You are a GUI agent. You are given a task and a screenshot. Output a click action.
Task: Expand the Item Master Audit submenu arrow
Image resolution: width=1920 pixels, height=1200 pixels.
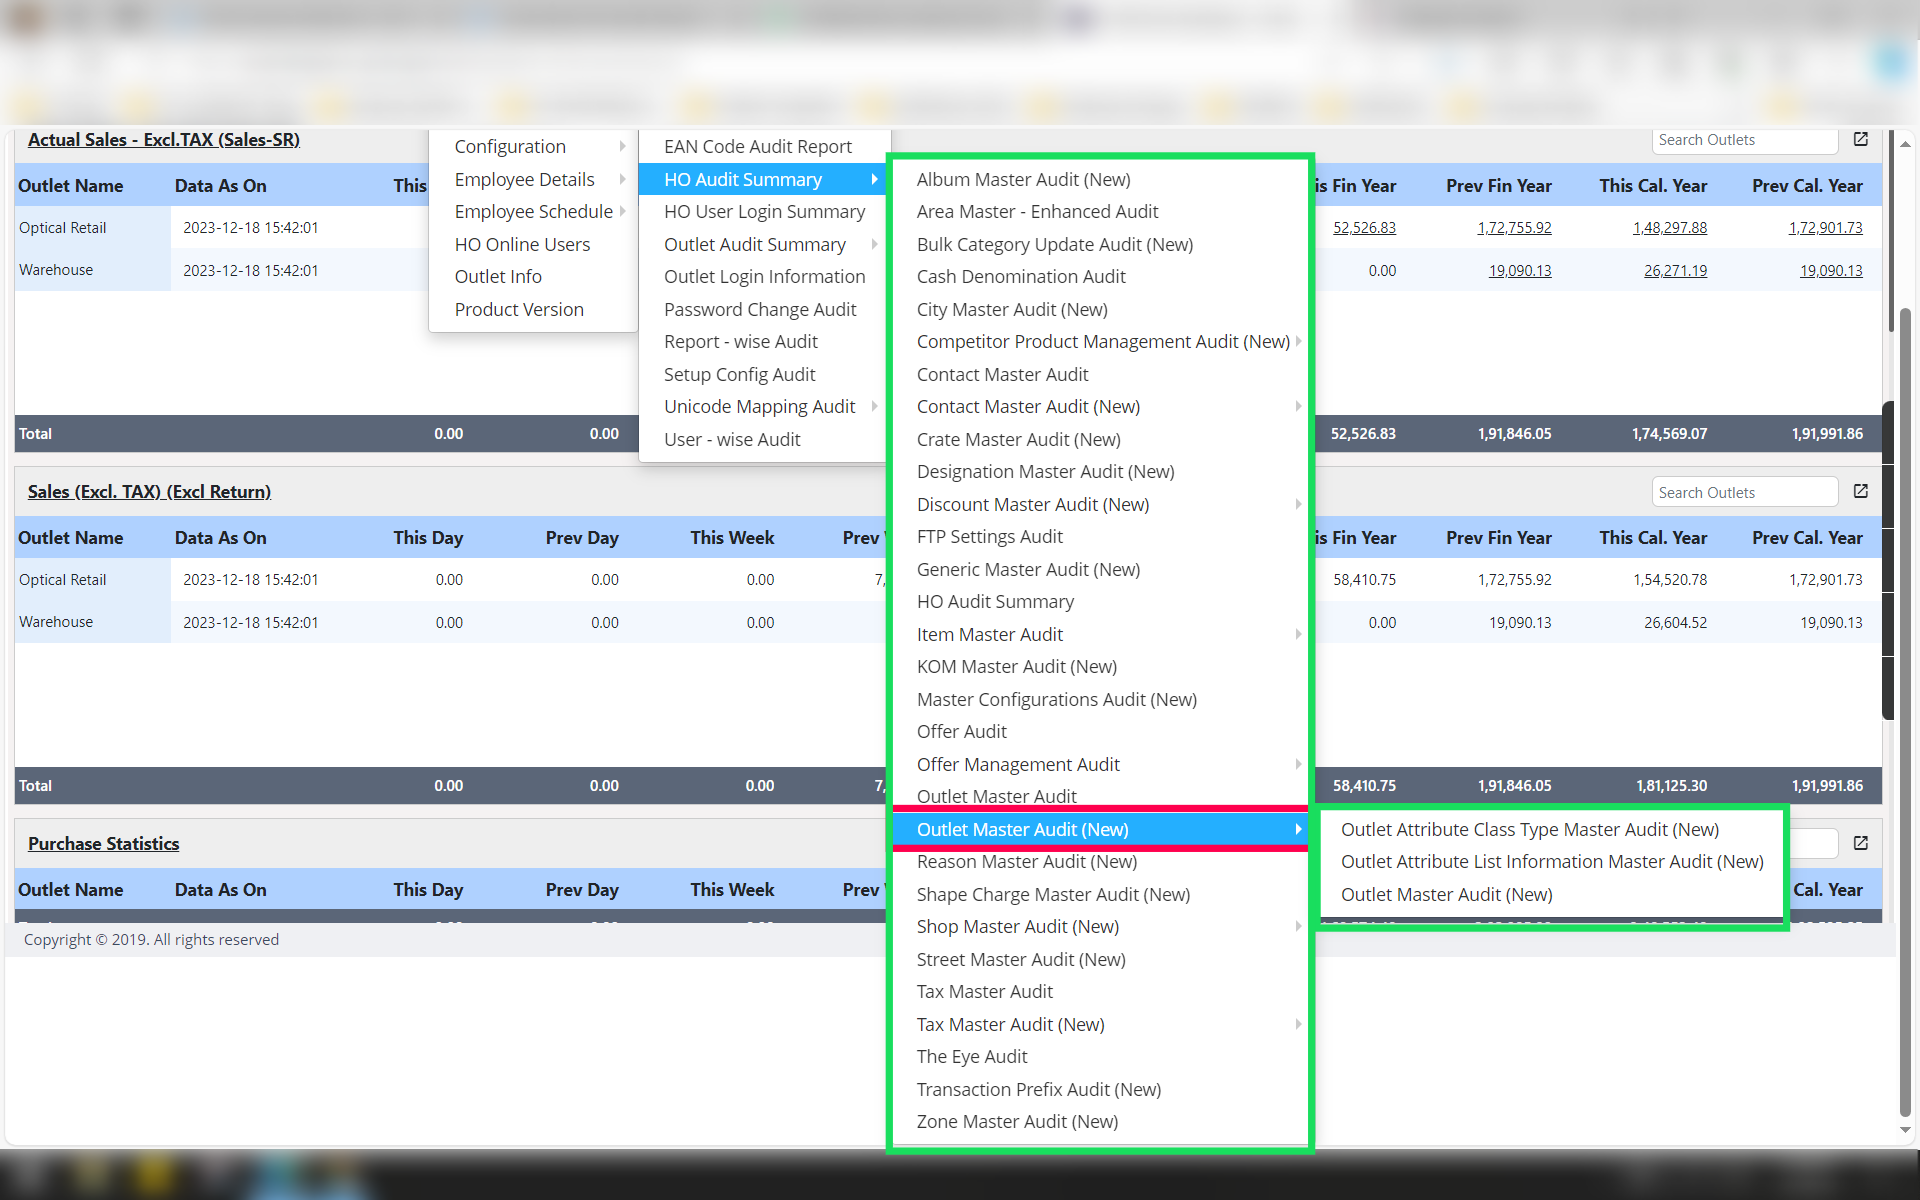coord(1298,635)
